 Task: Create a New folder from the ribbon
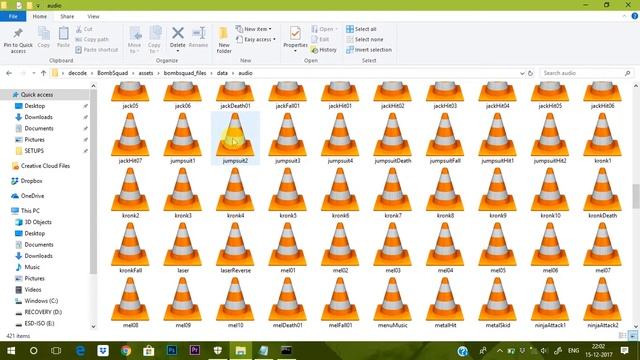(x=224, y=40)
